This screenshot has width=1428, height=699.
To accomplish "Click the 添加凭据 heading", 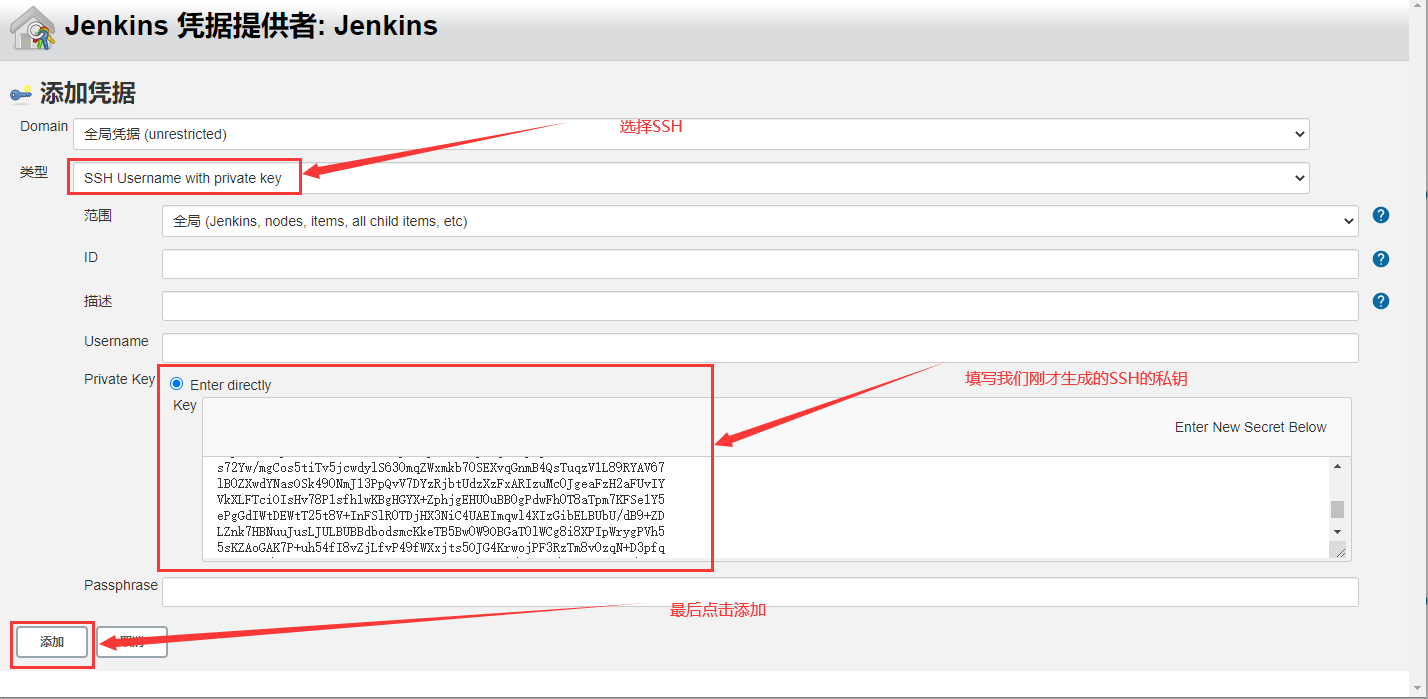I will (x=88, y=94).
